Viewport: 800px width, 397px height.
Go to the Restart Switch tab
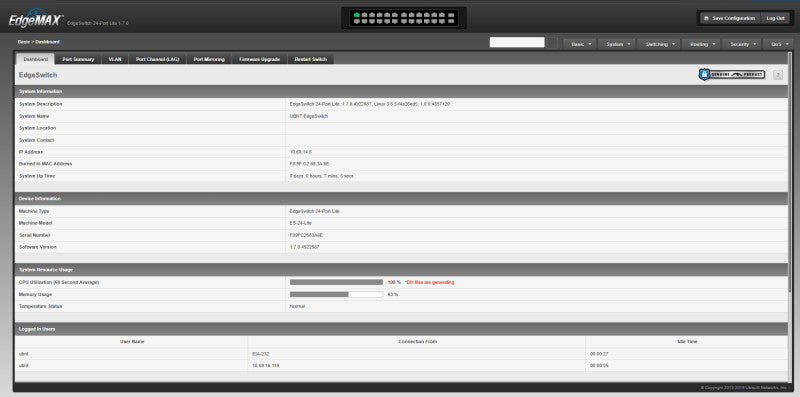click(311, 59)
